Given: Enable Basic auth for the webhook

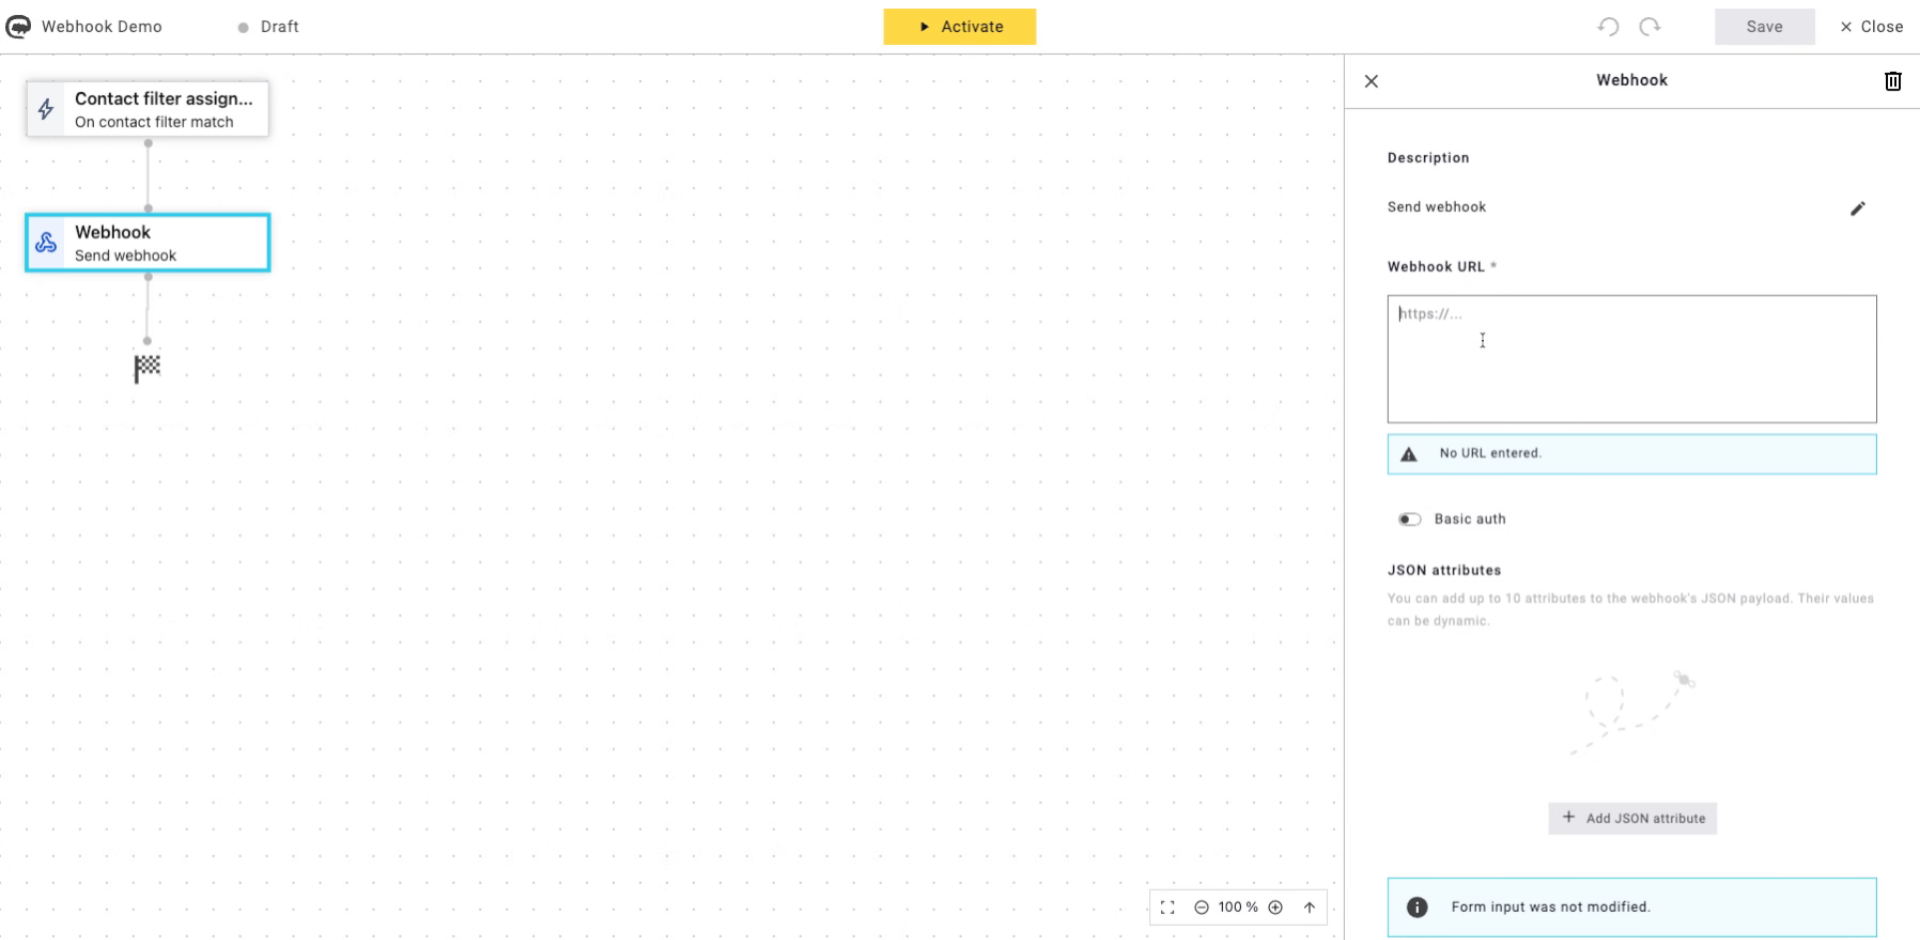Looking at the screenshot, I should pyautogui.click(x=1410, y=519).
